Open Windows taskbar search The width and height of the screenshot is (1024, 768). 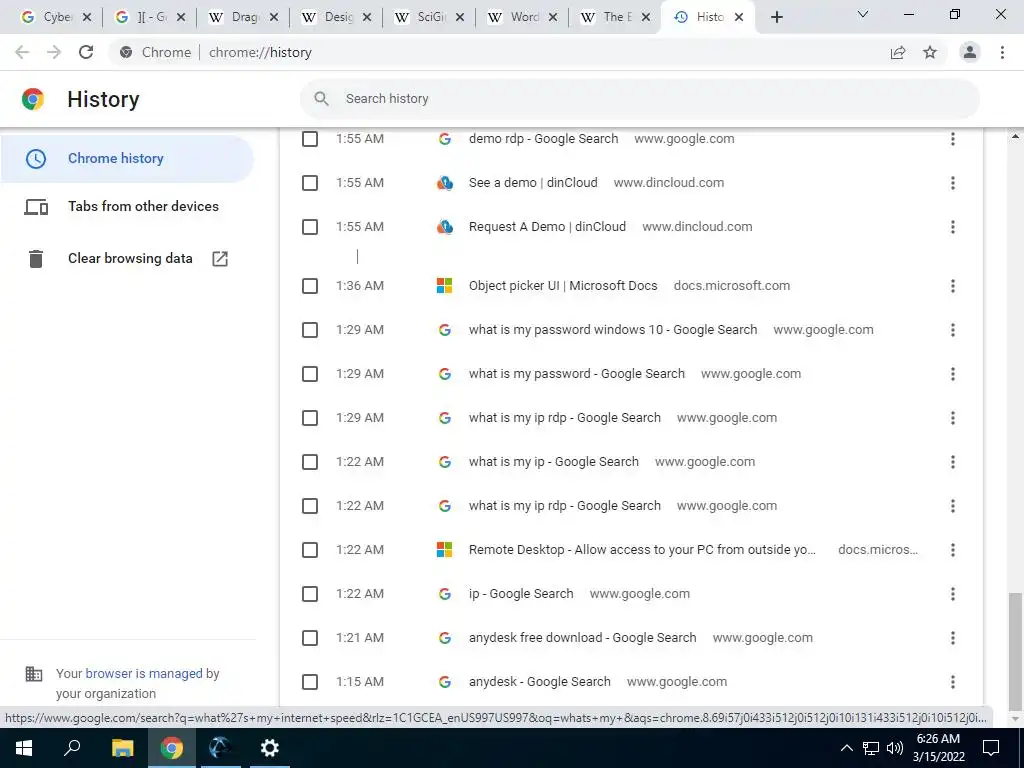coord(72,748)
